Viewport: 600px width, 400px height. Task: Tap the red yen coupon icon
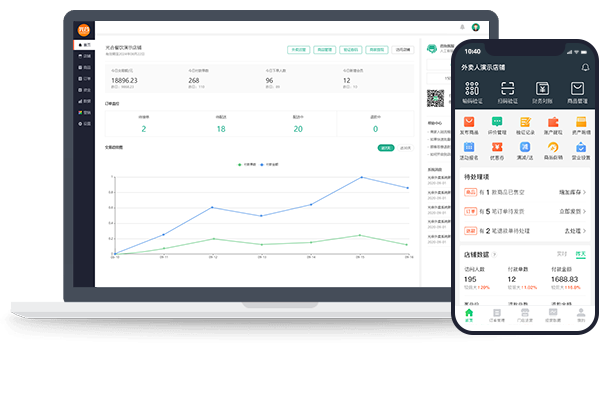[x=497, y=147]
